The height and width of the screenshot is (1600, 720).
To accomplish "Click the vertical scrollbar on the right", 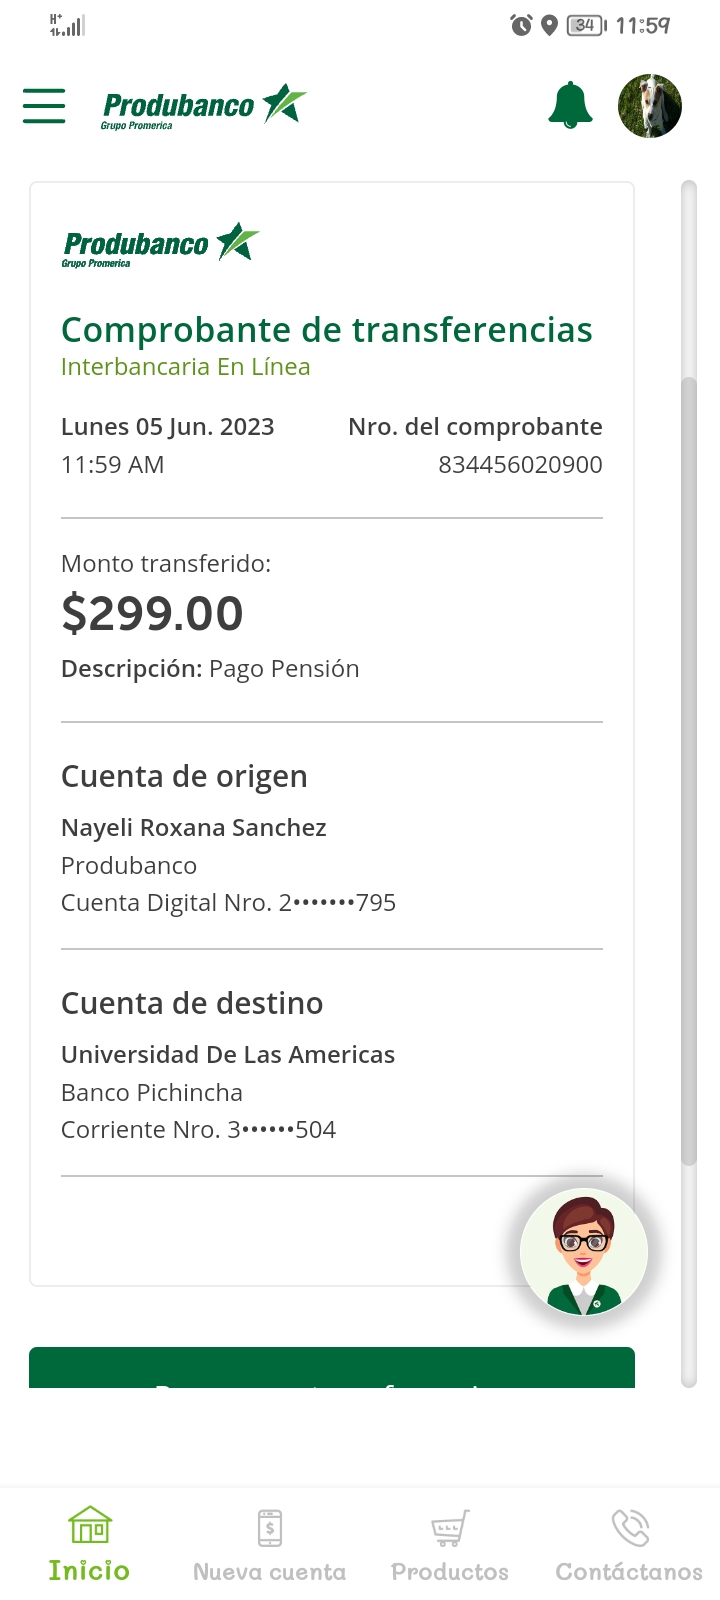I will tap(688, 770).
